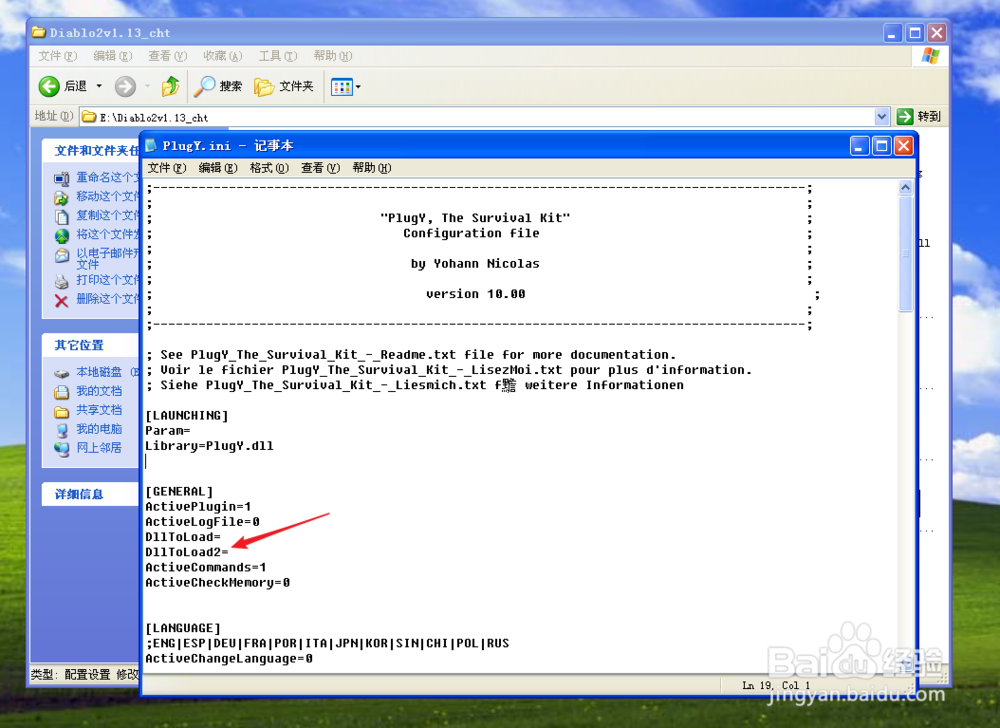
Task: Click the My Documents (我的文档) link
Action: [x=99, y=391]
